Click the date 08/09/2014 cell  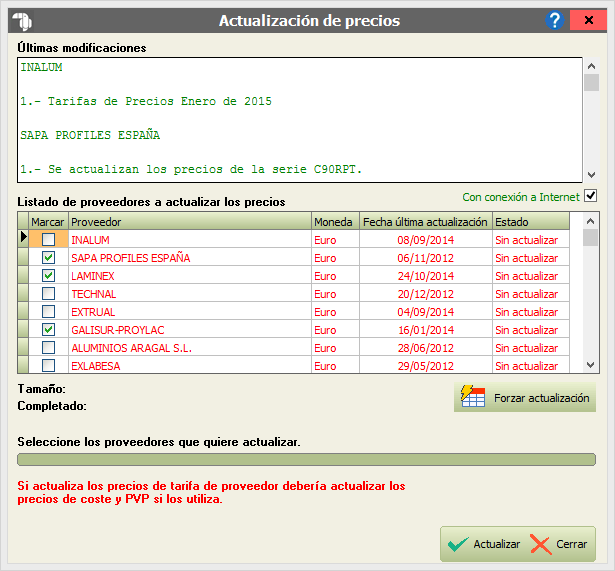tap(426, 240)
